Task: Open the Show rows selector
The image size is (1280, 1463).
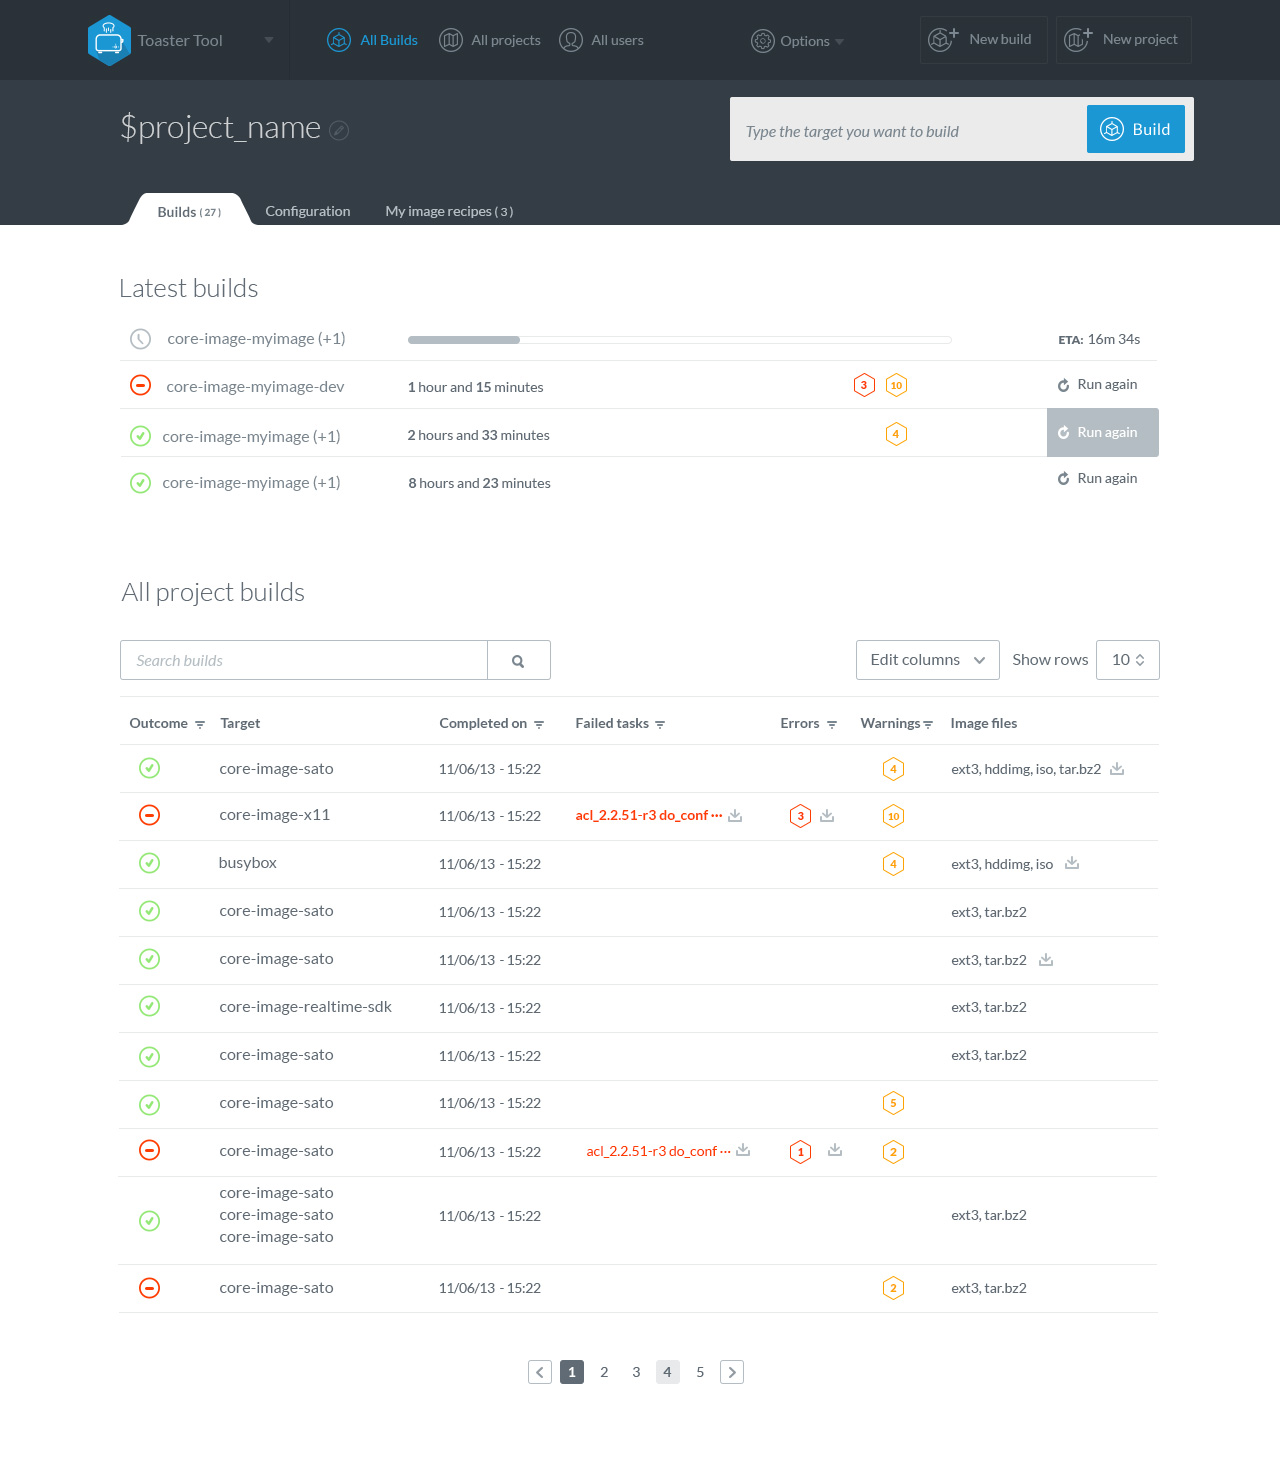Action: pos(1127,660)
